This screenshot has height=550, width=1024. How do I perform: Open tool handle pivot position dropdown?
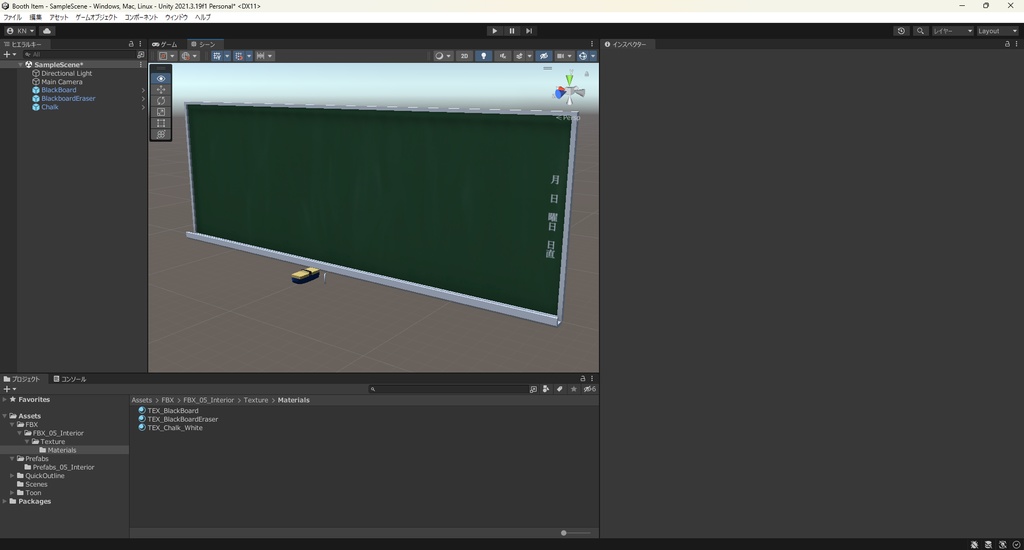click(x=167, y=56)
